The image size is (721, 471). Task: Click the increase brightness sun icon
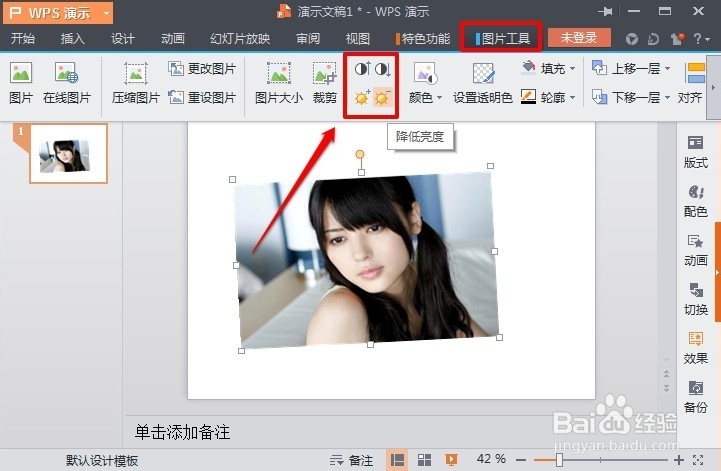coord(362,97)
